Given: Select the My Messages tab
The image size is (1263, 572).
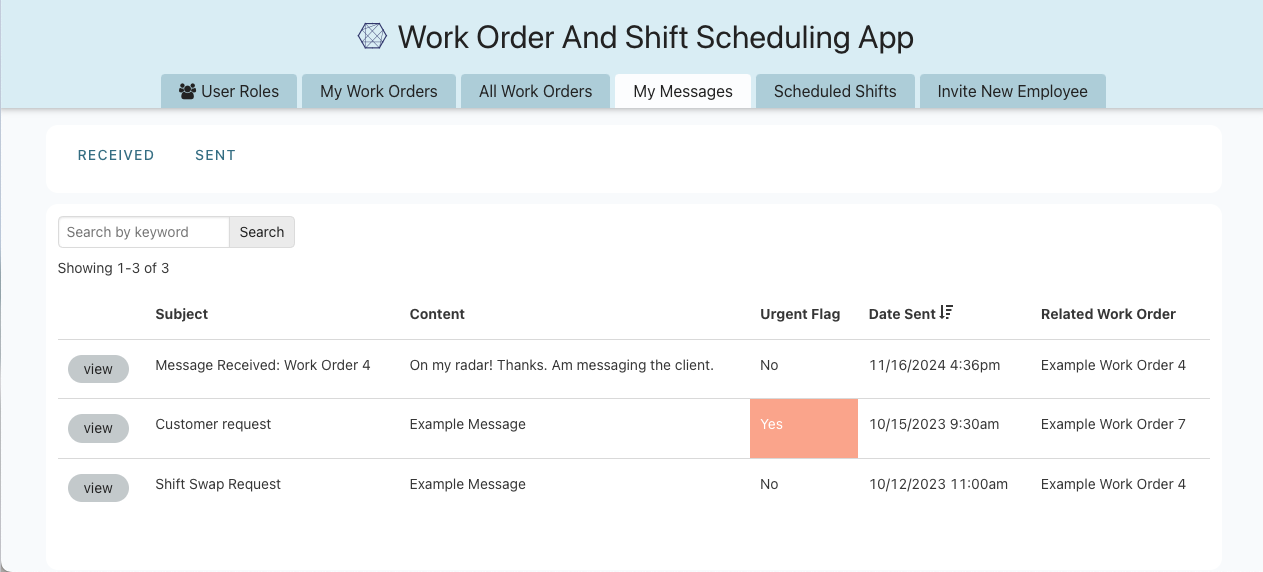Looking at the screenshot, I should click(683, 91).
